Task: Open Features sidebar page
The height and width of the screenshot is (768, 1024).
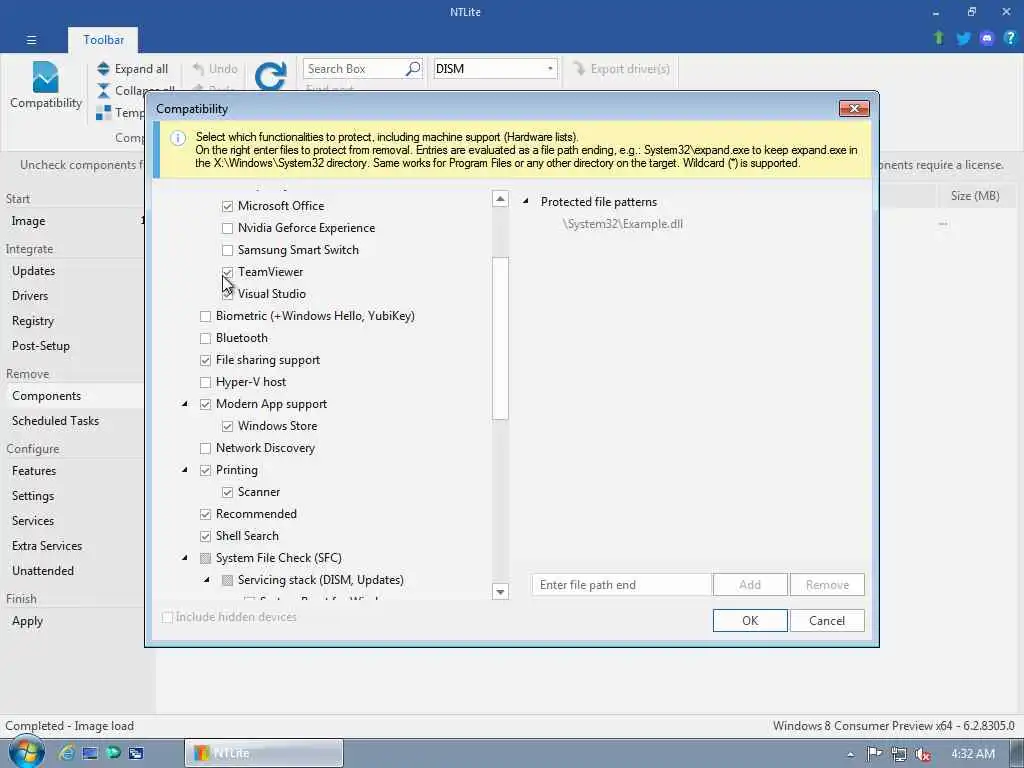Action: point(34,471)
